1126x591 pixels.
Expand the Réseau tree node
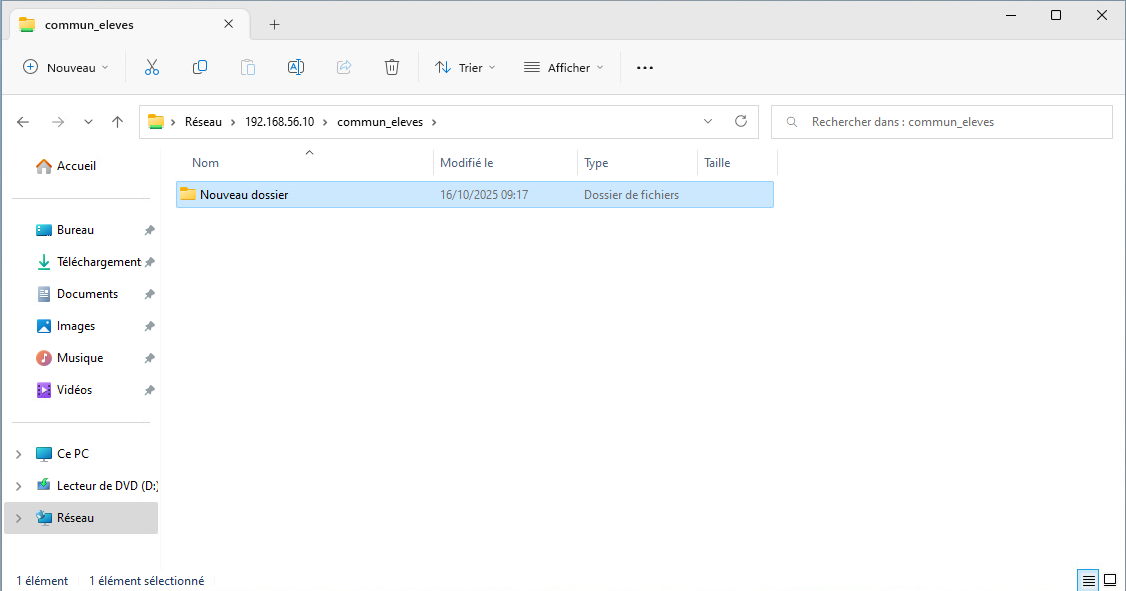coord(18,518)
